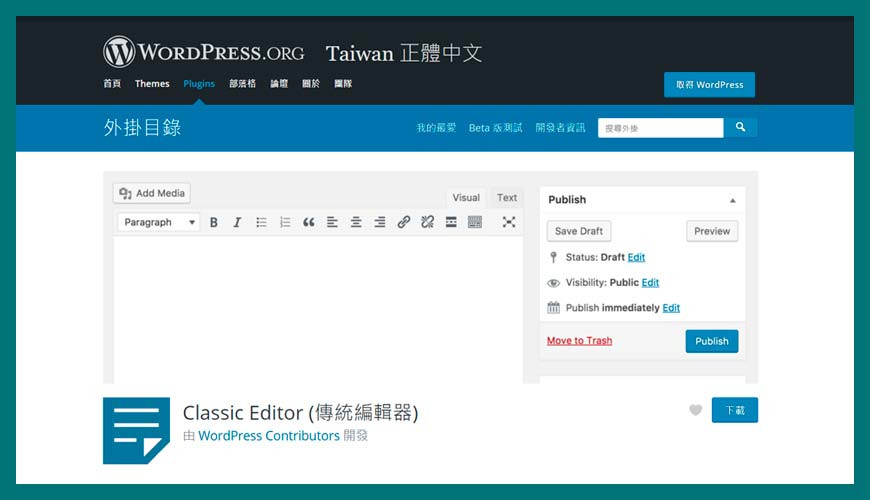The height and width of the screenshot is (500, 870).
Task: Click Edit link next to Status
Action: click(636, 257)
